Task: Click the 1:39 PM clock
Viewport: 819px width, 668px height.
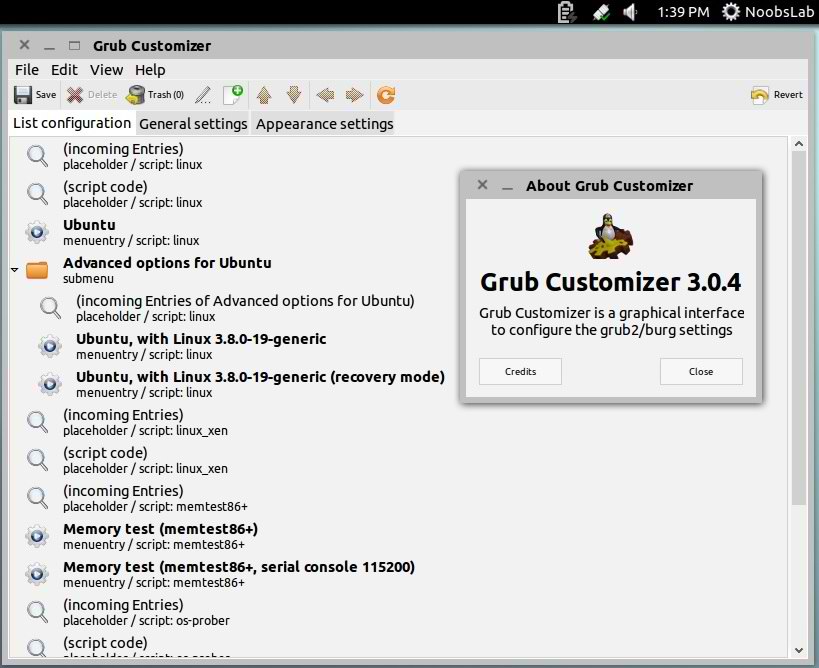Action: tap(683, 12)
